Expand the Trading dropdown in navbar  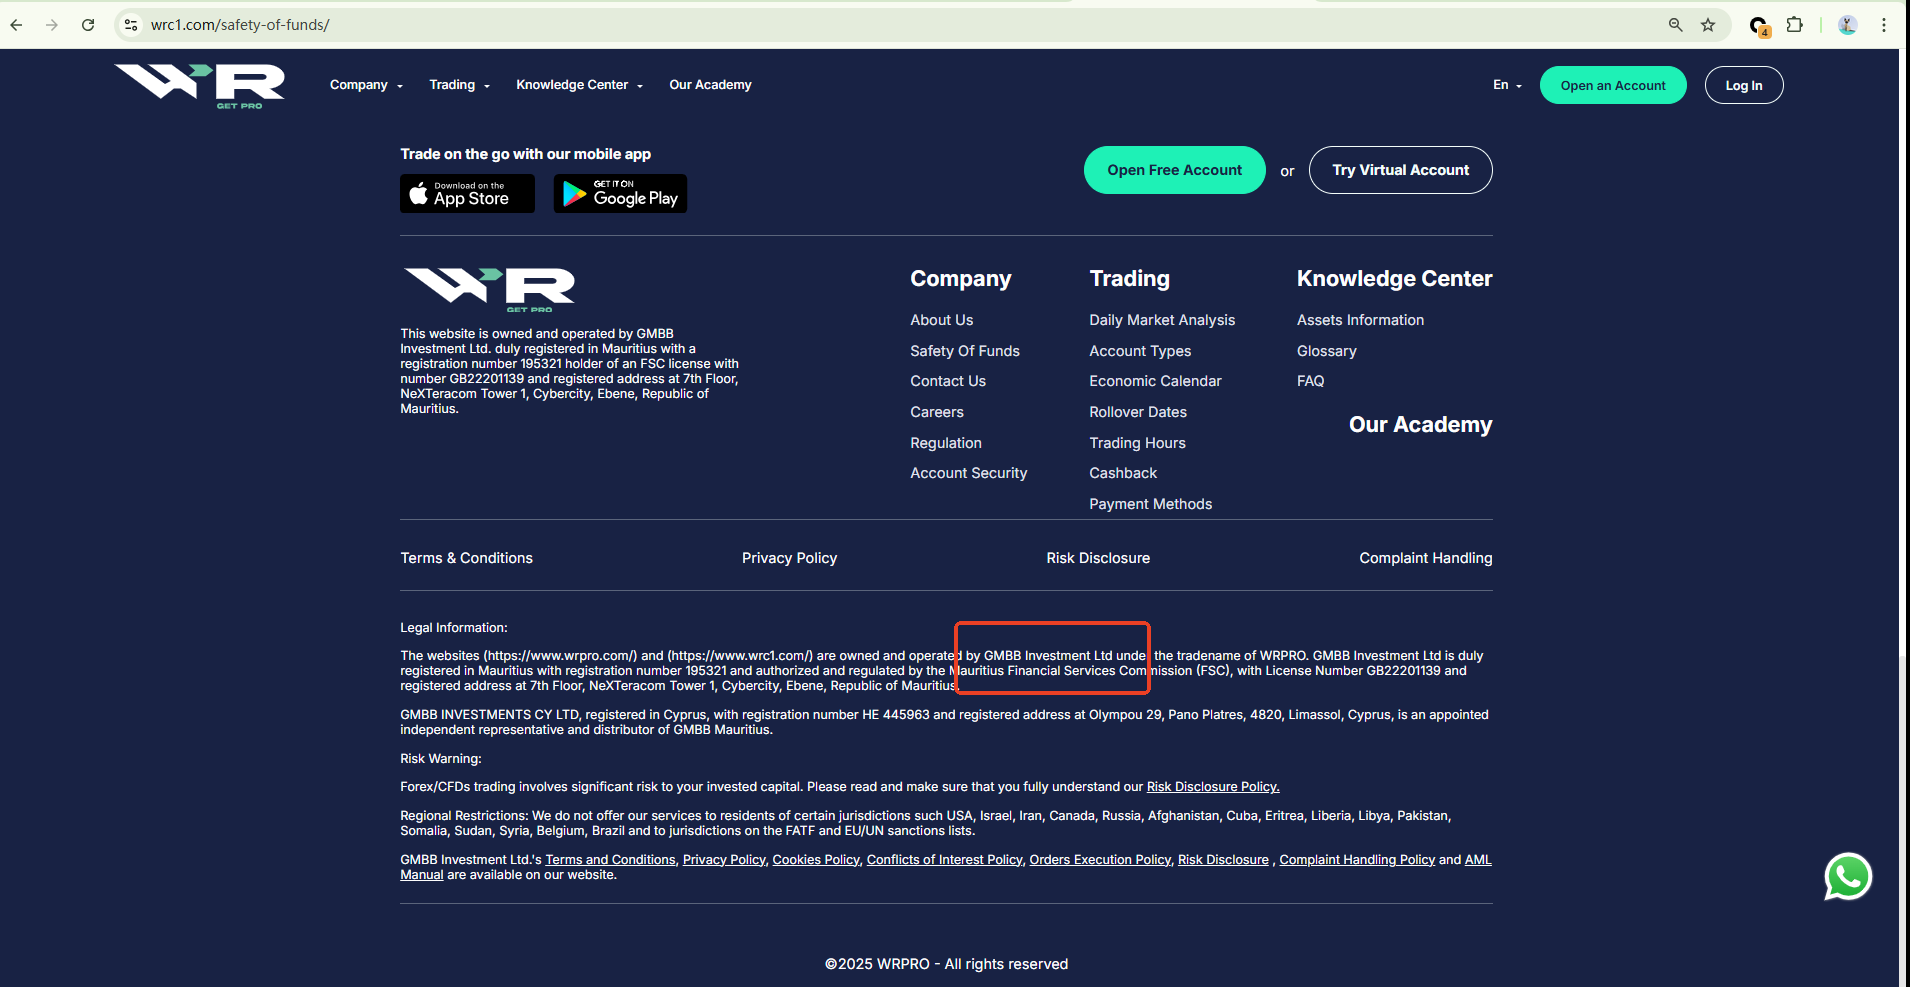click(459, 85)
